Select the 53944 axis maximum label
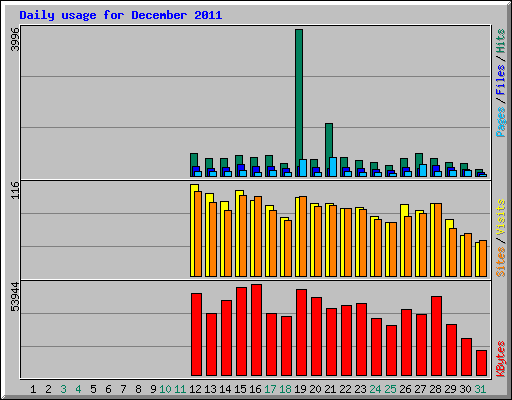Viewport: 512px width, 400px height. [15, 296]
